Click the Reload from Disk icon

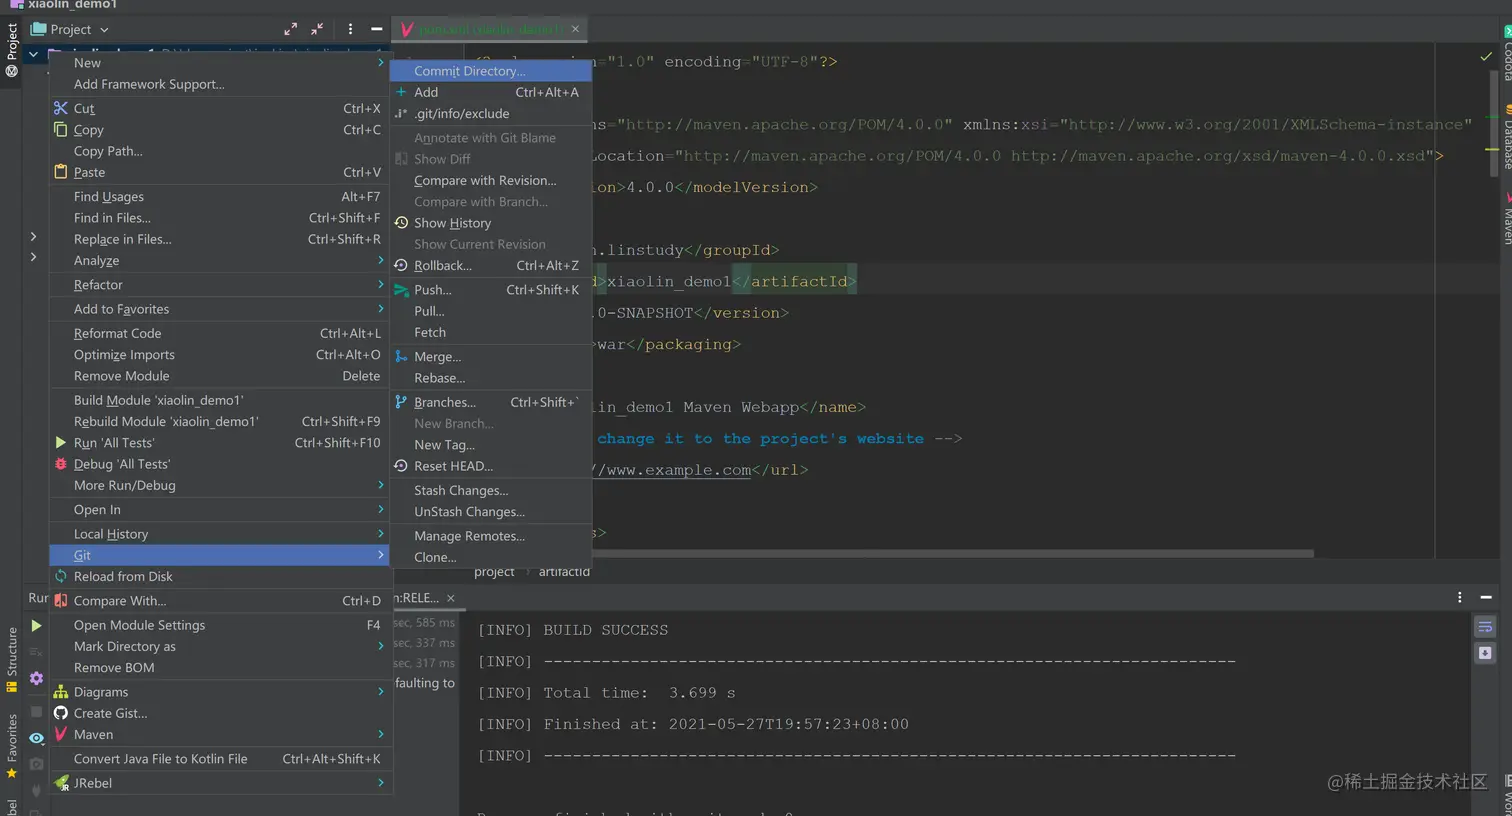tap(61, 576)
